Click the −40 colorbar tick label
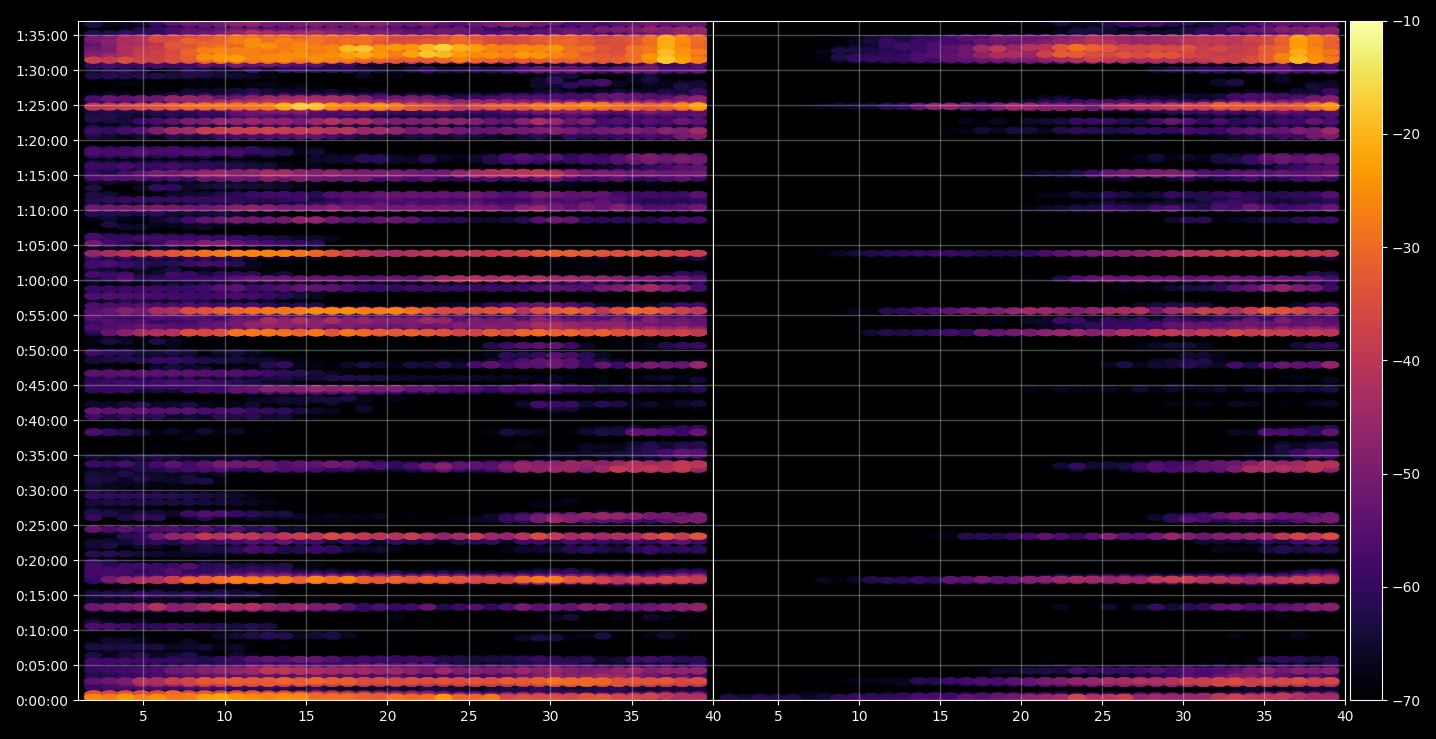The image size is (1436, 739). 1406,361
